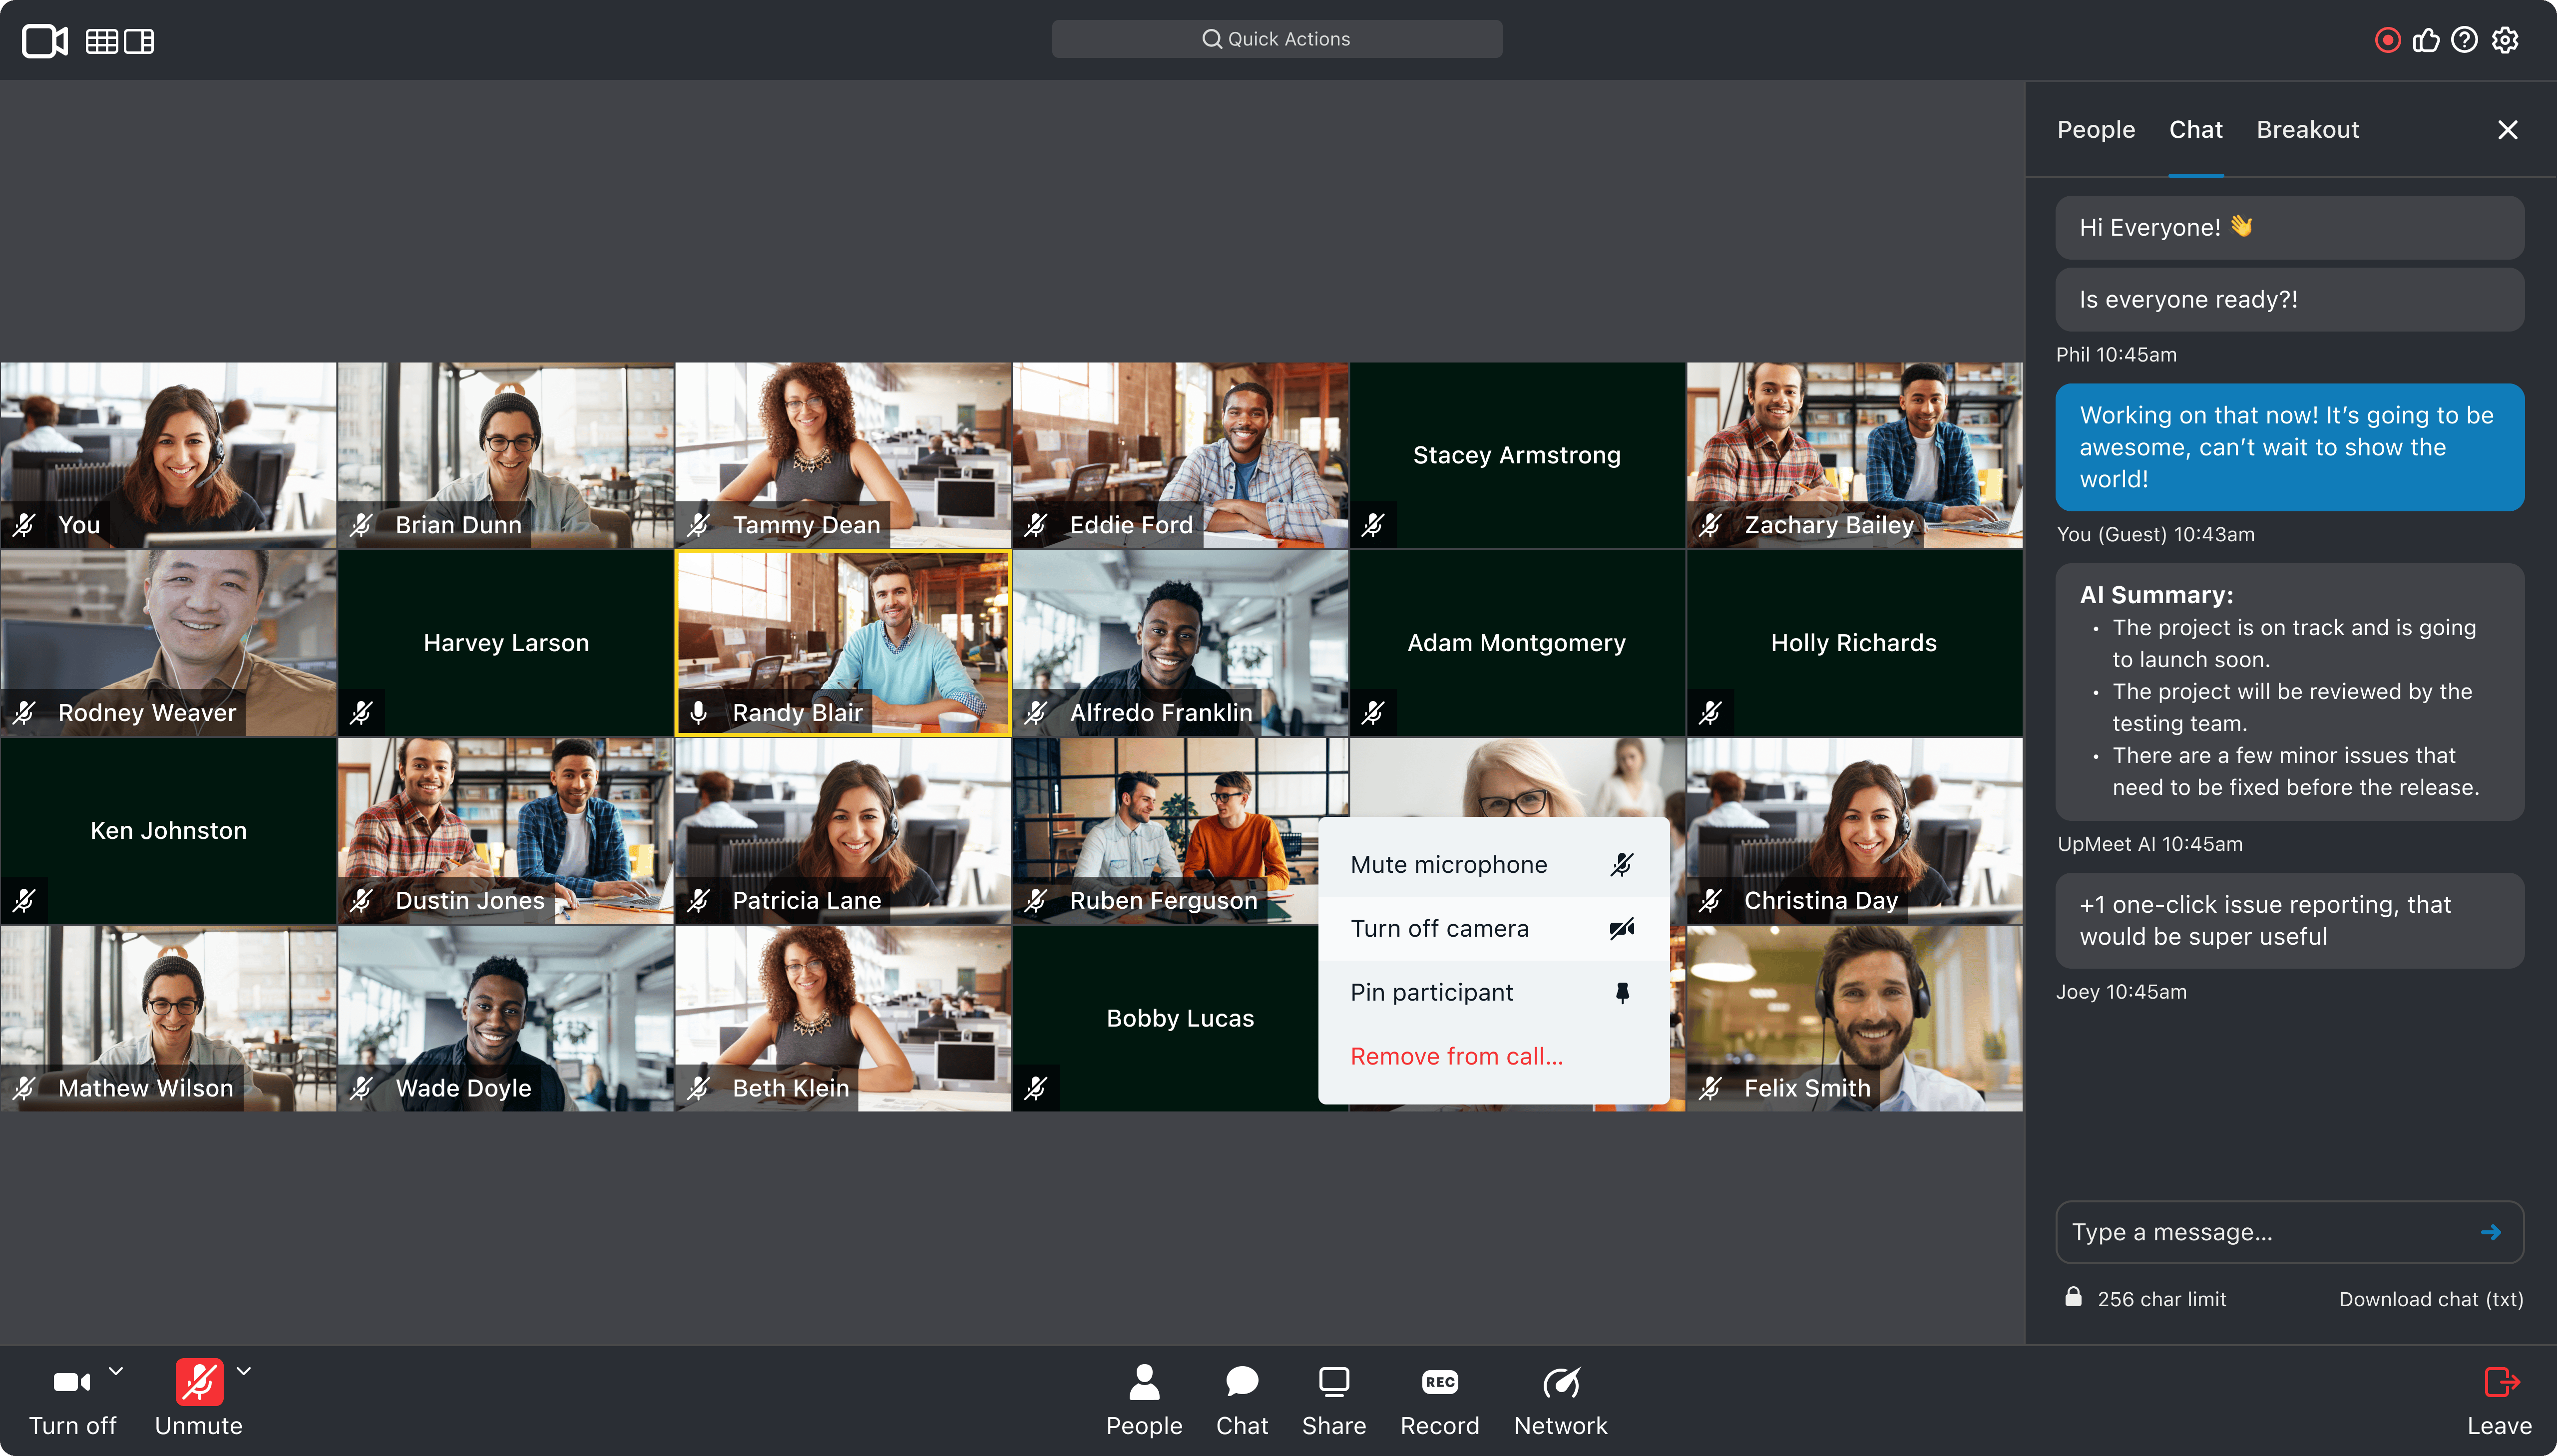
Task: Send message with the blue arrow
Action: [x=2491, y=1232]
